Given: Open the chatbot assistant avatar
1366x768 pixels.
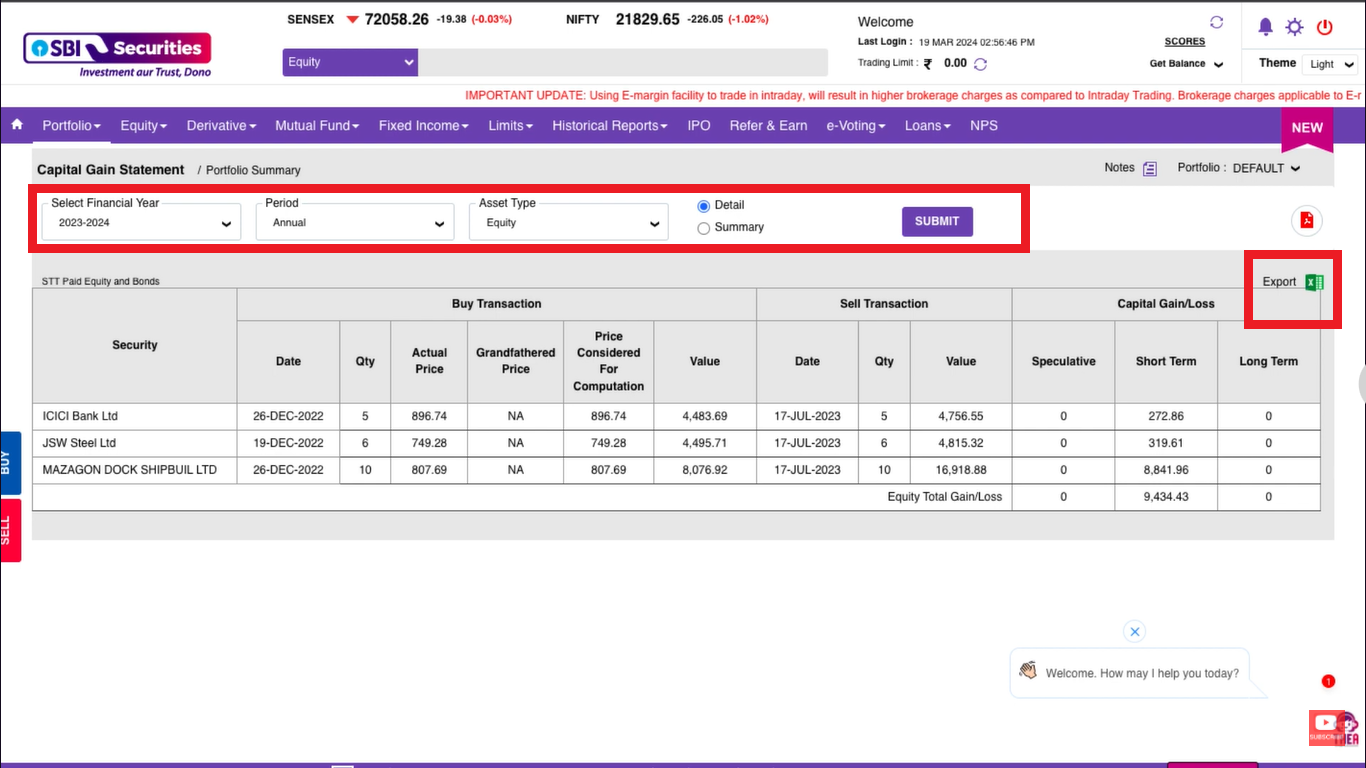Looking at the screenshot, I should 1345,727.
